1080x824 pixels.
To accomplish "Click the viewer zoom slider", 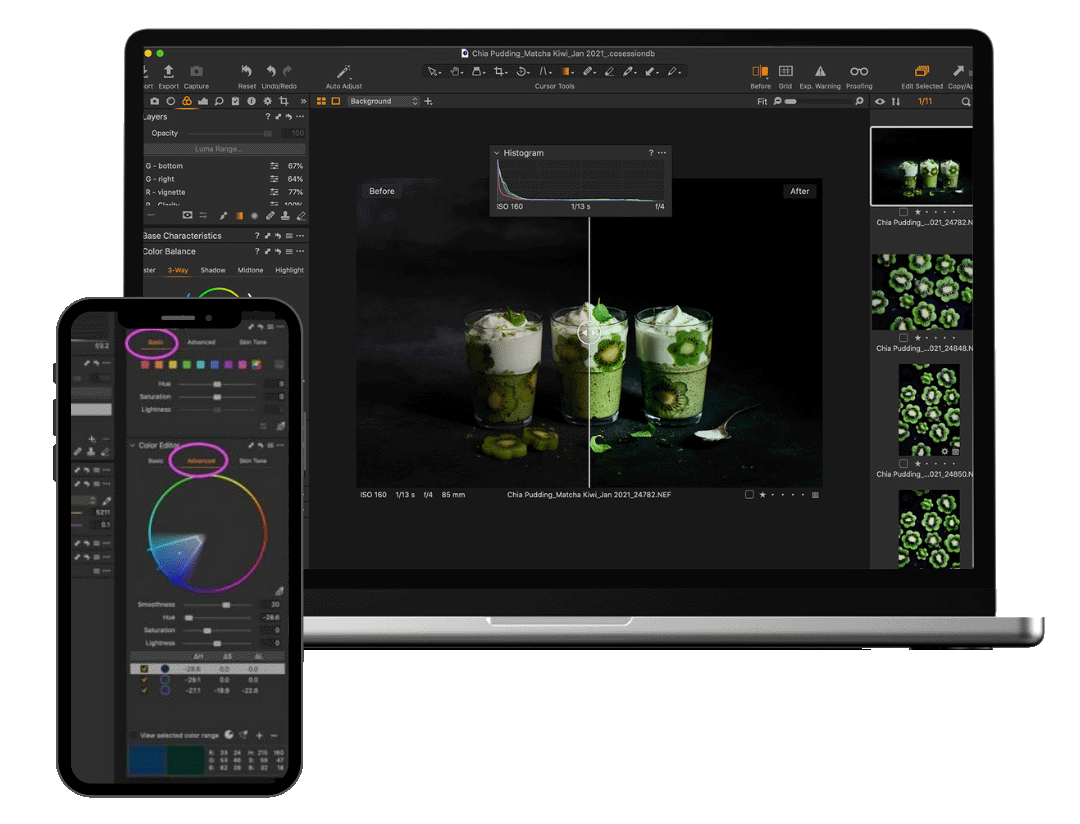I will tap(818, 101).
